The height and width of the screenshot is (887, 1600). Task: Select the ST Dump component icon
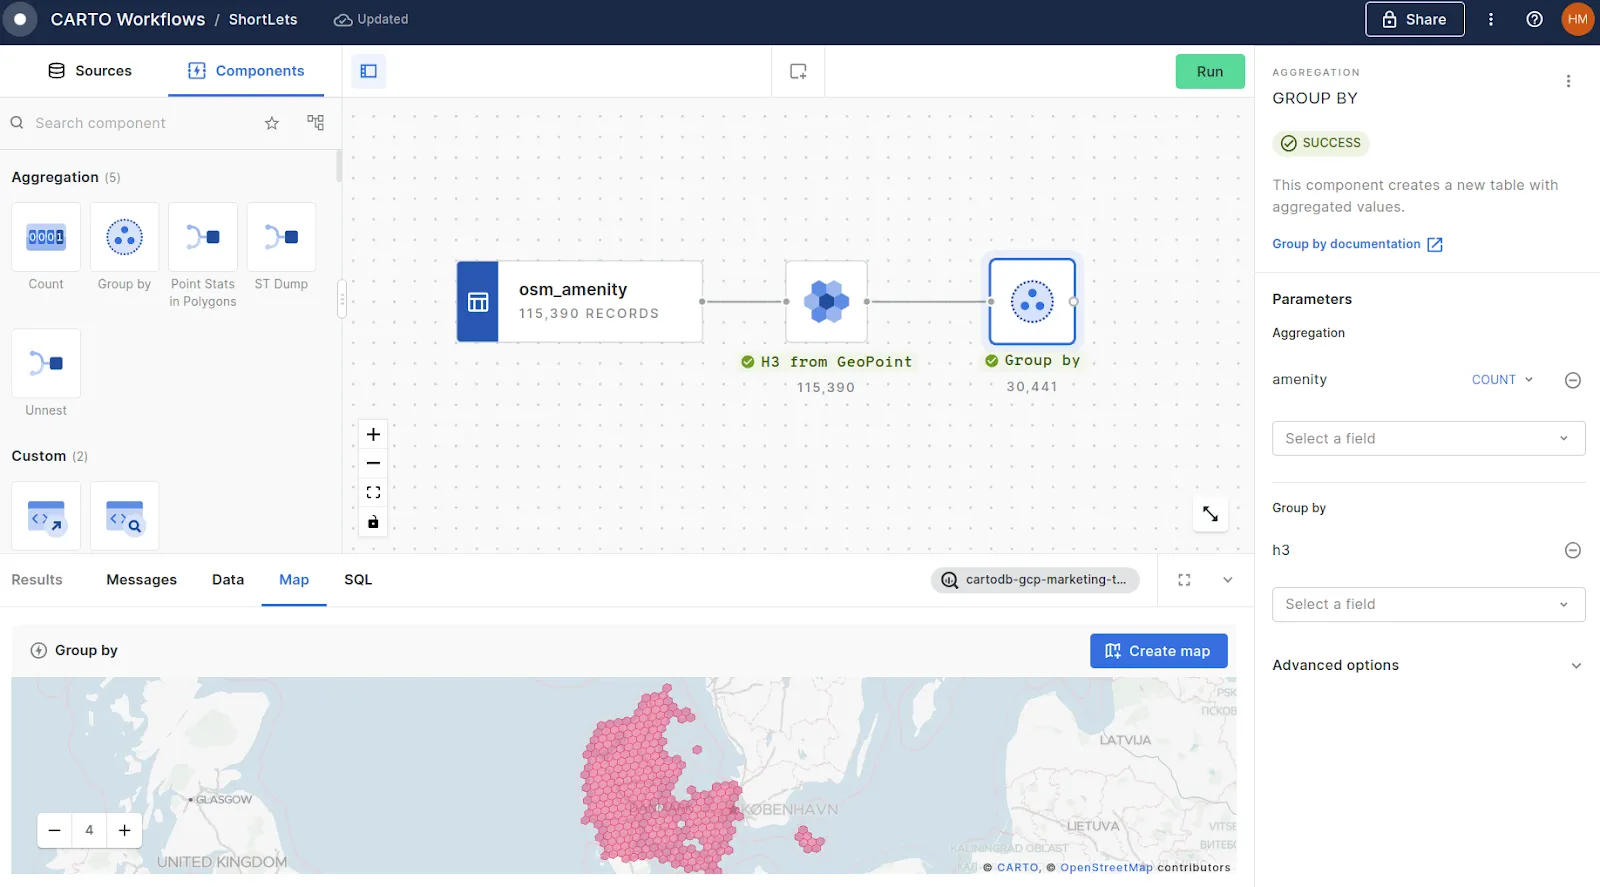[x=281, y=238]
